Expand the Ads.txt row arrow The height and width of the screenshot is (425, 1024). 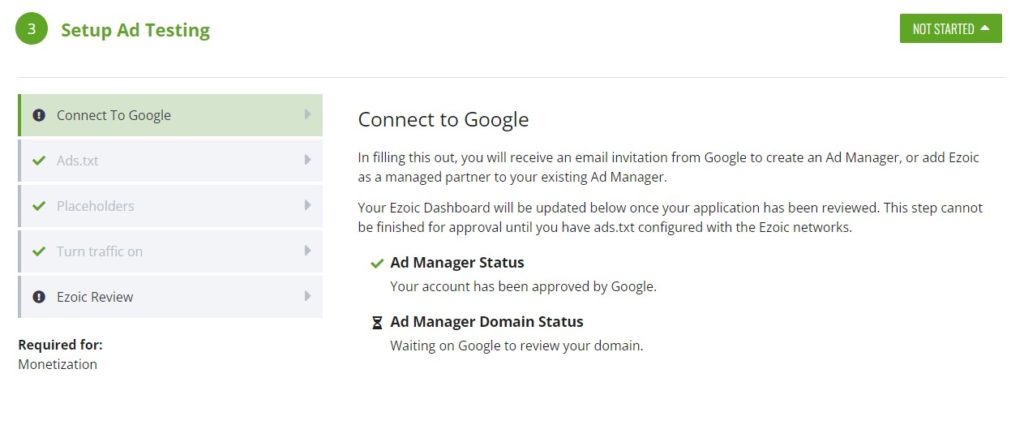(308, 160)
